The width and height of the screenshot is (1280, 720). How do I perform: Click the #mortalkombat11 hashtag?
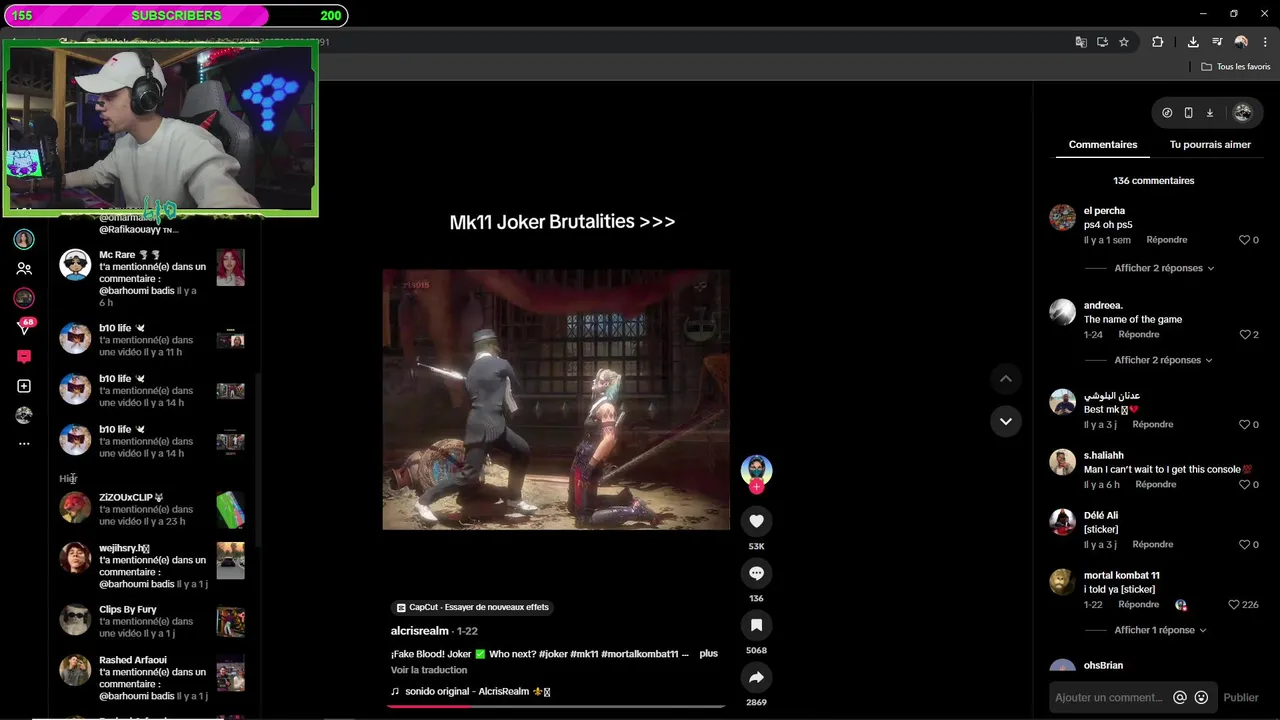coord(640,653)
